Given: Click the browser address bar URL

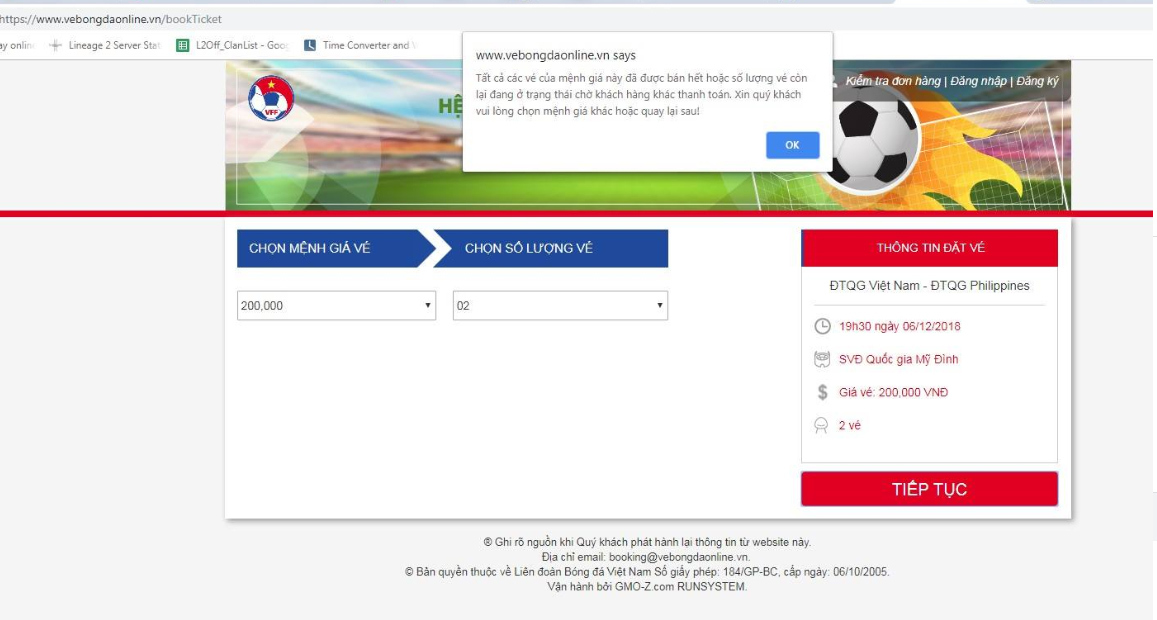Looking at the screenshot, I should [111, 19].
